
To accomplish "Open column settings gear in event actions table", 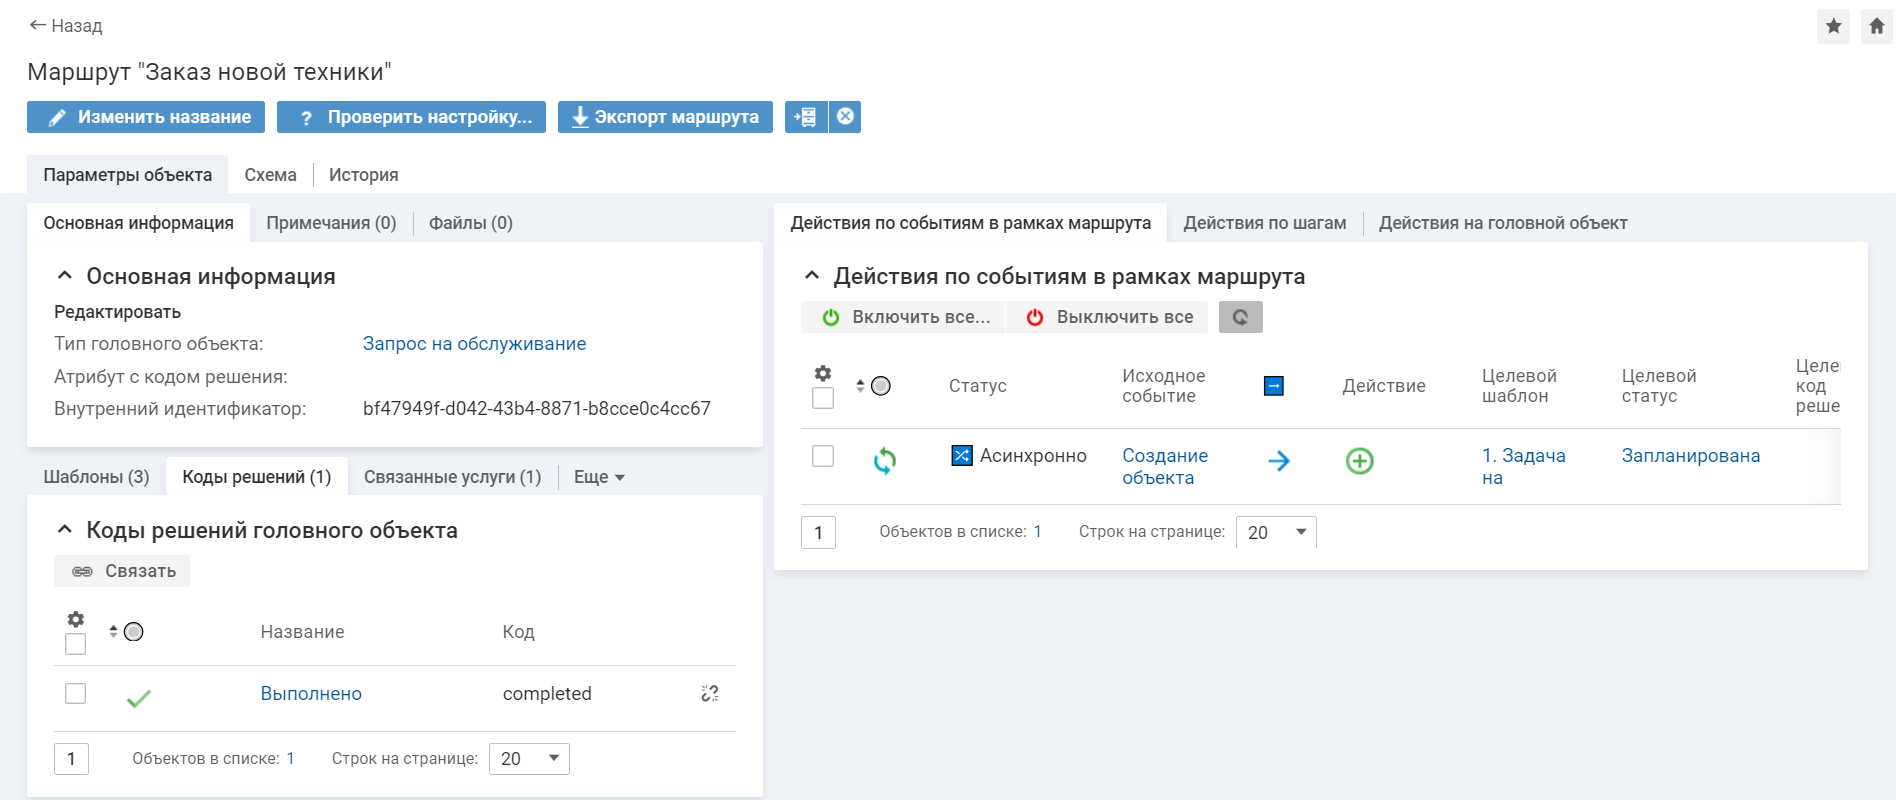I will pyautogui.click(x=822, y=373).
